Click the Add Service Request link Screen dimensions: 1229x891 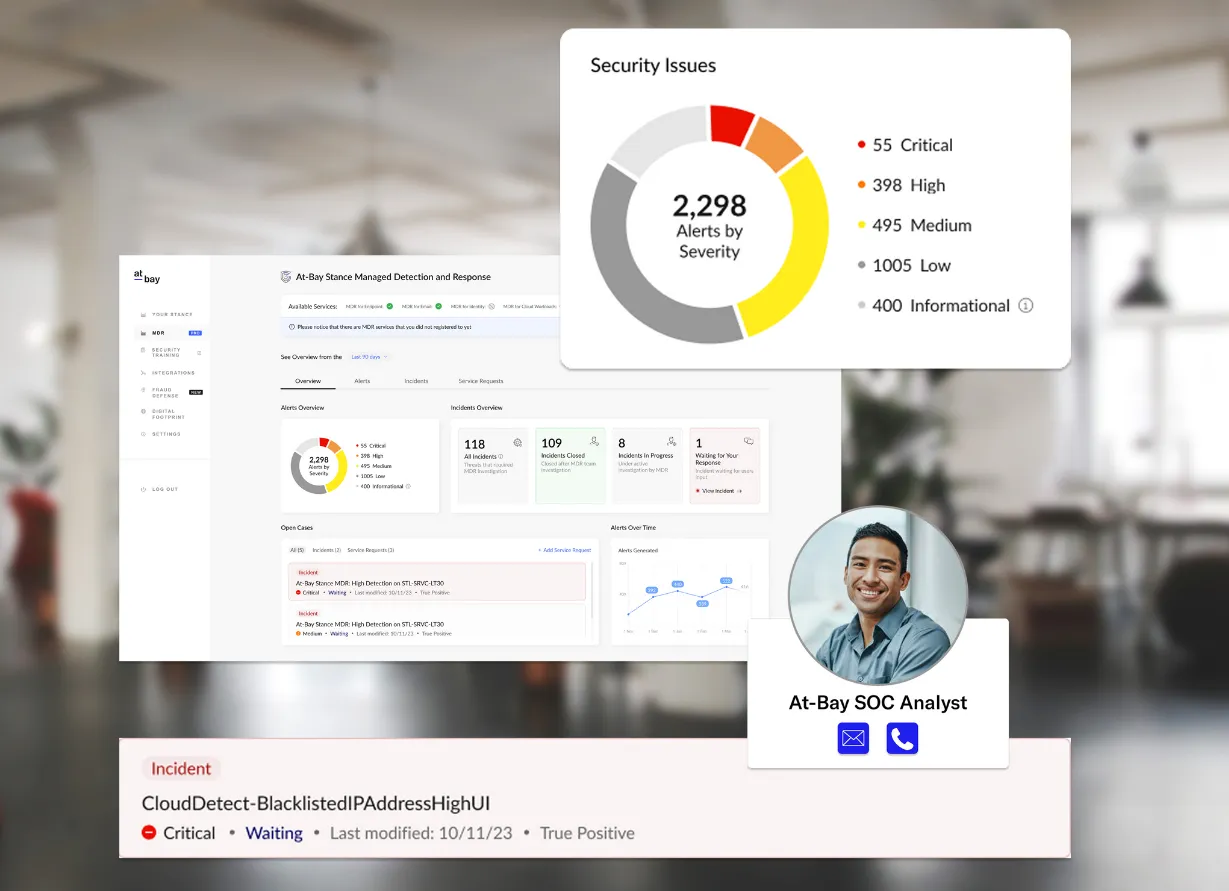pos(564,550)
